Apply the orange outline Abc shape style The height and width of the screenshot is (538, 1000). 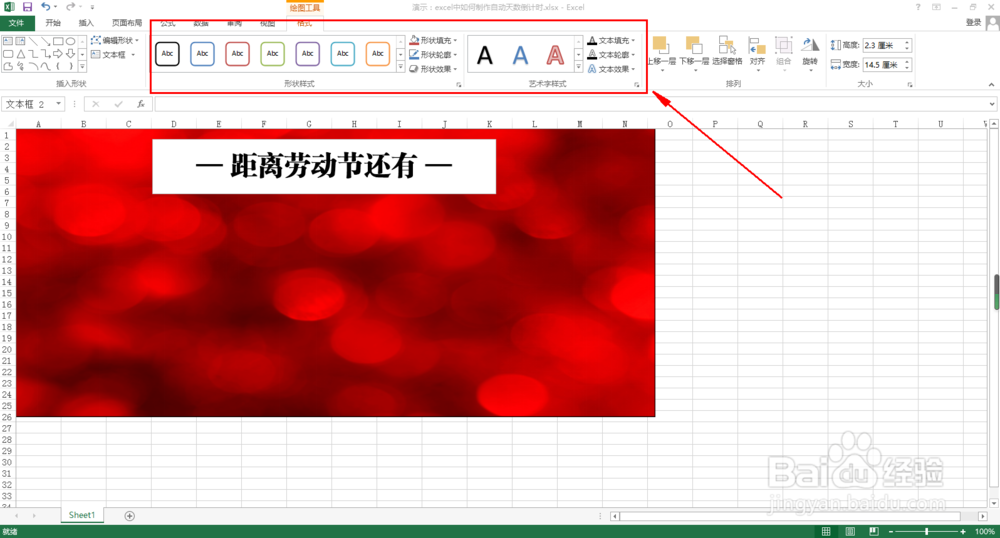point(378,54)
